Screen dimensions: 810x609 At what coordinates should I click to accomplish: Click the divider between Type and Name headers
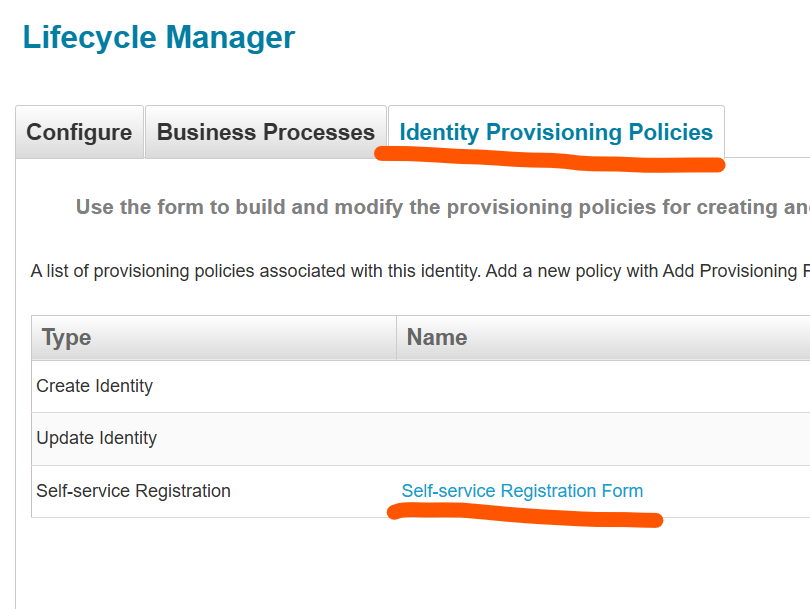point(396,338)
